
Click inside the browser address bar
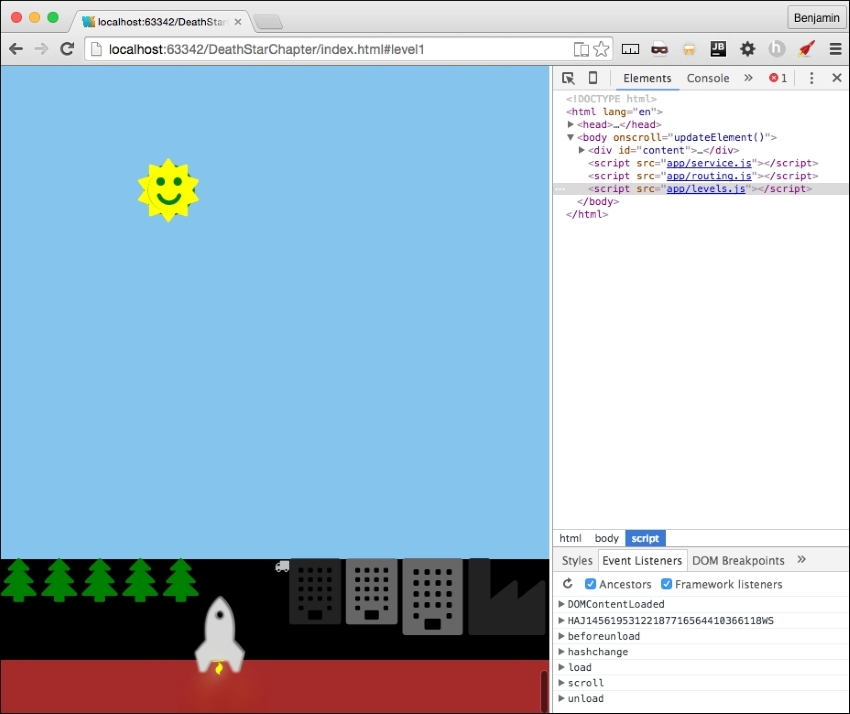click(300, 47)
